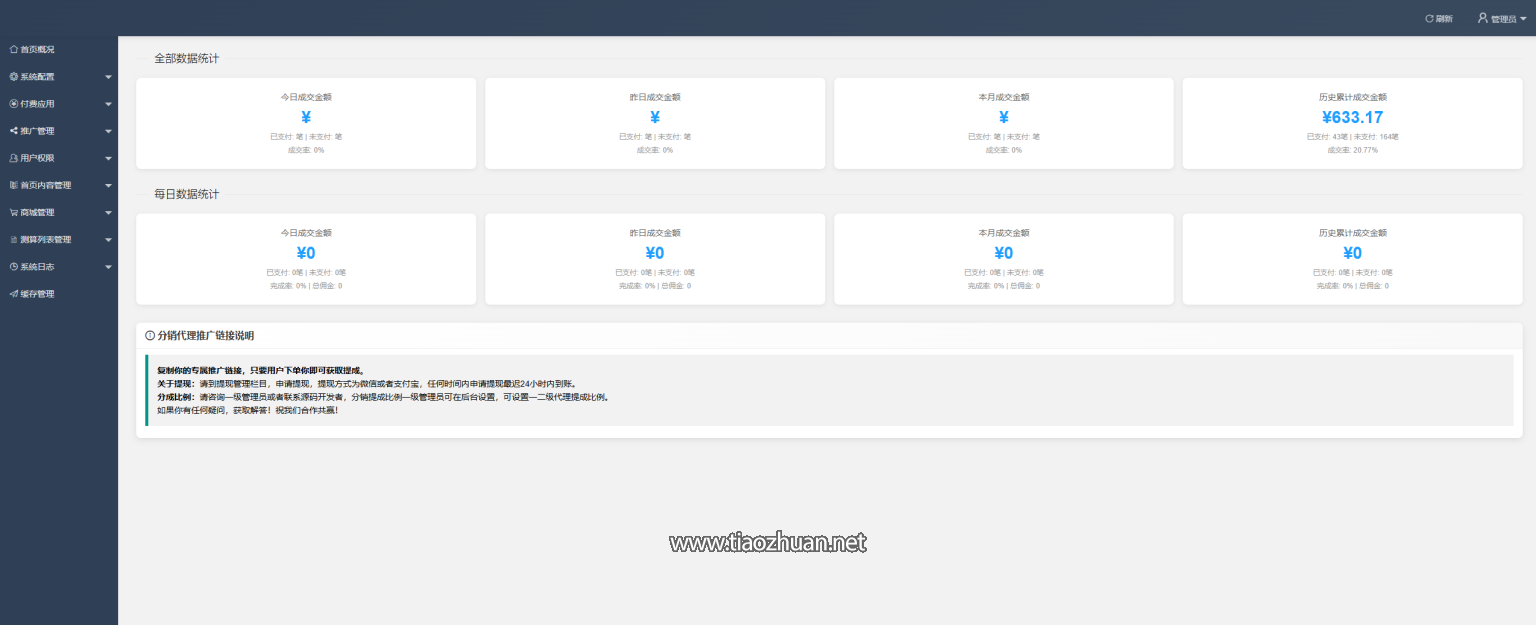This screenshot has width=1536, height=625.
Task: Click the 刷新 refresh button
Action: click(x=1436, y=17)
